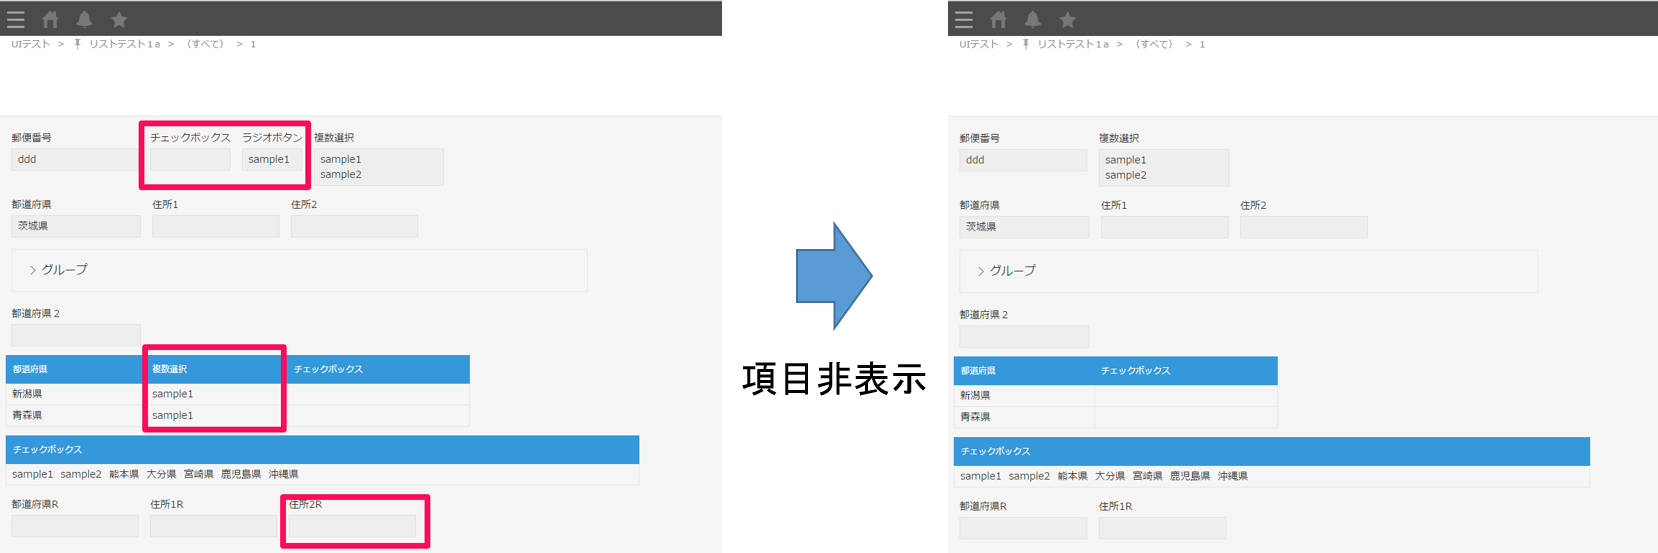Click 住所2 input in left screenshot

pos(354,226)
